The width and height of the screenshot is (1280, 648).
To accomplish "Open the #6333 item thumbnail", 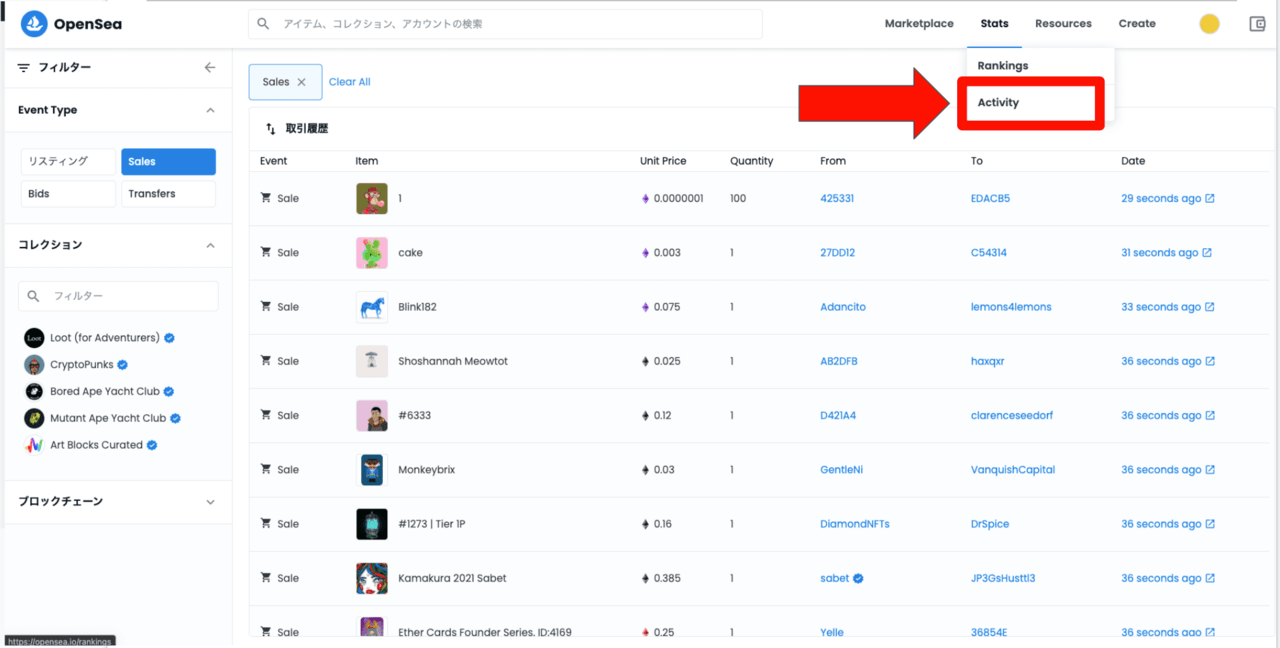I will [x=372, y=415].
